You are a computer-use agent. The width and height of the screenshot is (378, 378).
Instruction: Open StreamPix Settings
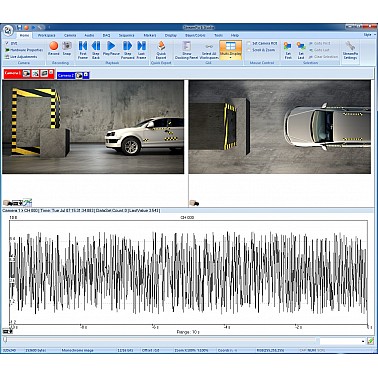(x=350, y=50)
